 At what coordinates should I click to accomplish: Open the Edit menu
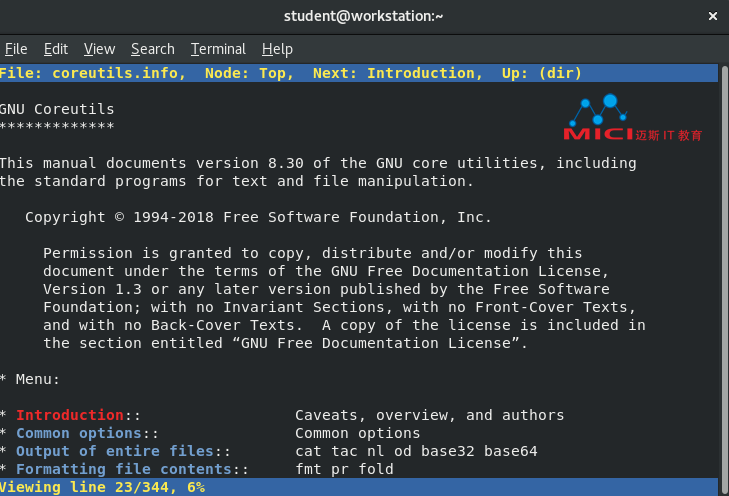pos(56,49)
